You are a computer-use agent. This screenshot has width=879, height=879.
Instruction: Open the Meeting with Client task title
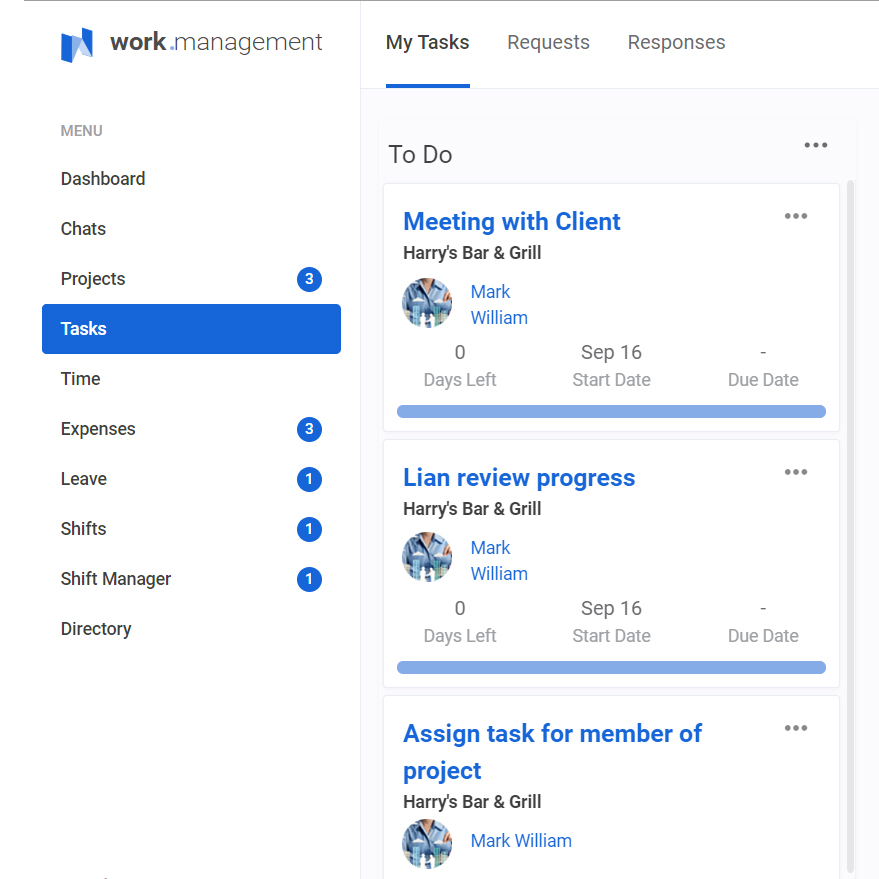pos(511,222)
